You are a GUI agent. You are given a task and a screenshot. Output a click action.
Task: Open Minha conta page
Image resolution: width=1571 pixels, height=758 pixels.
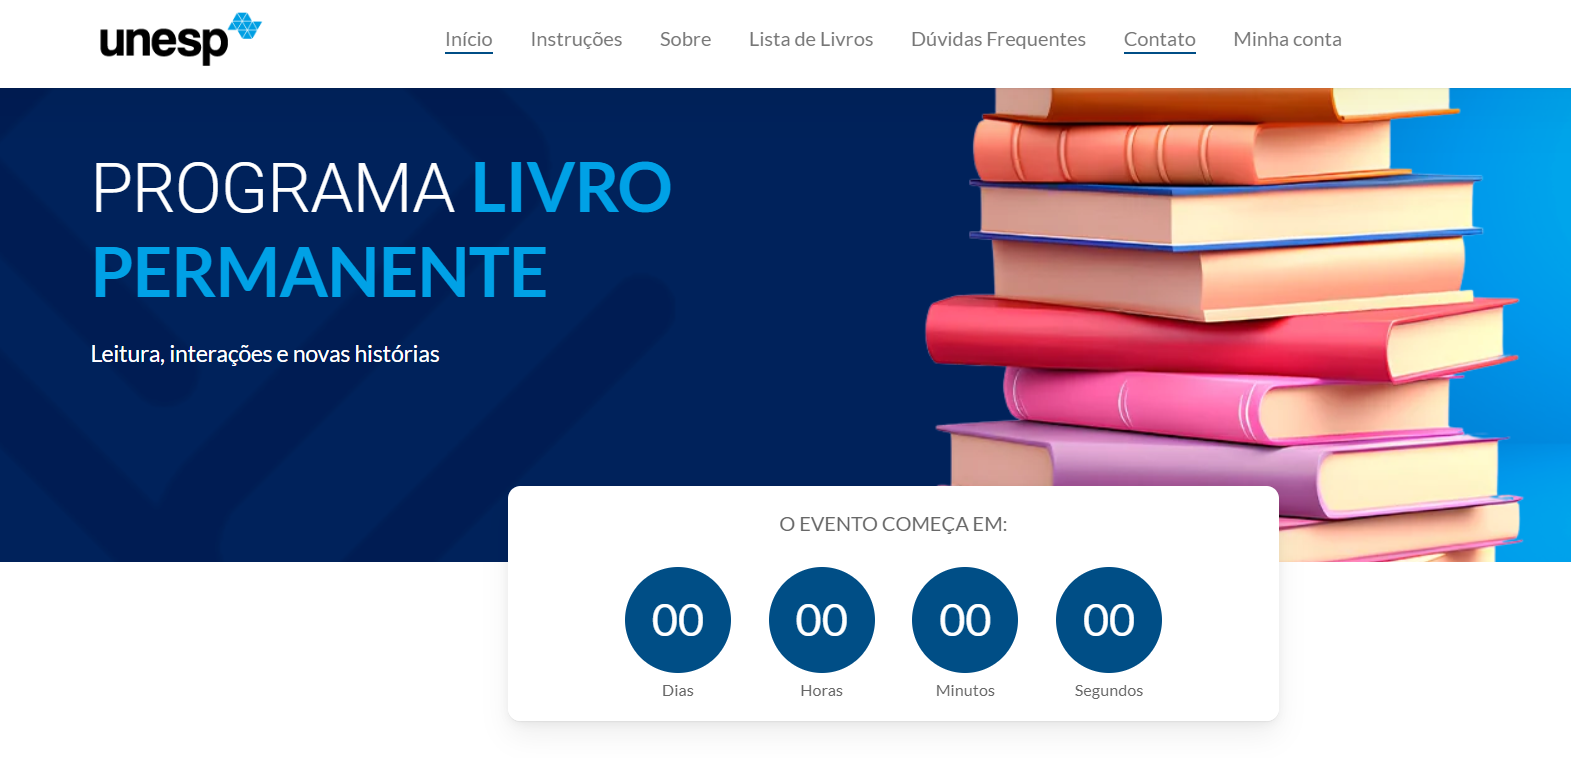(x=1288, y=39)
